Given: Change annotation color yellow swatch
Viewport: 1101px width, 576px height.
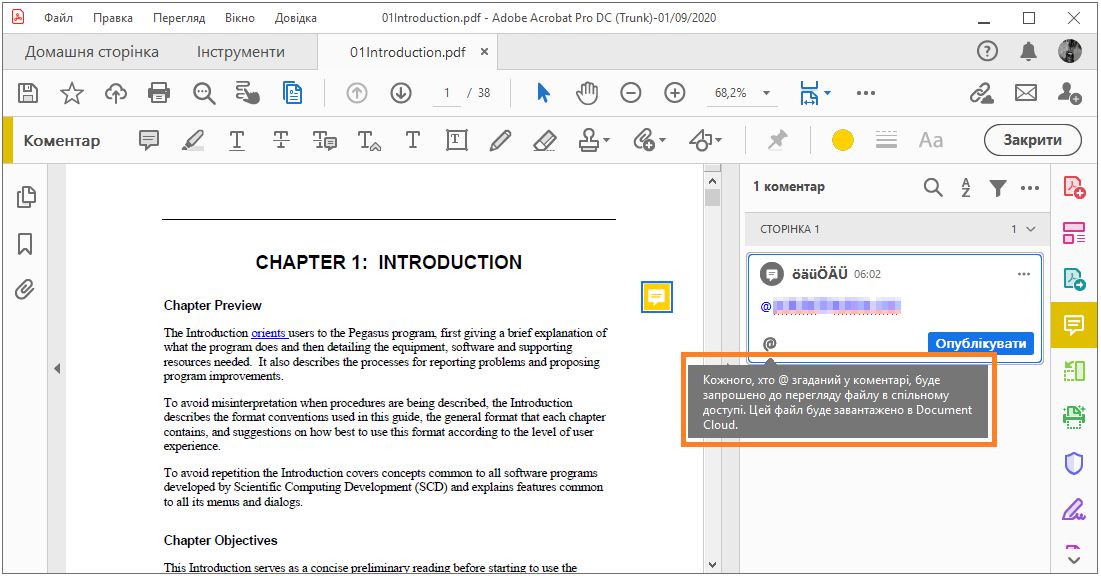Looking at the screenshot, I should 843,140.
